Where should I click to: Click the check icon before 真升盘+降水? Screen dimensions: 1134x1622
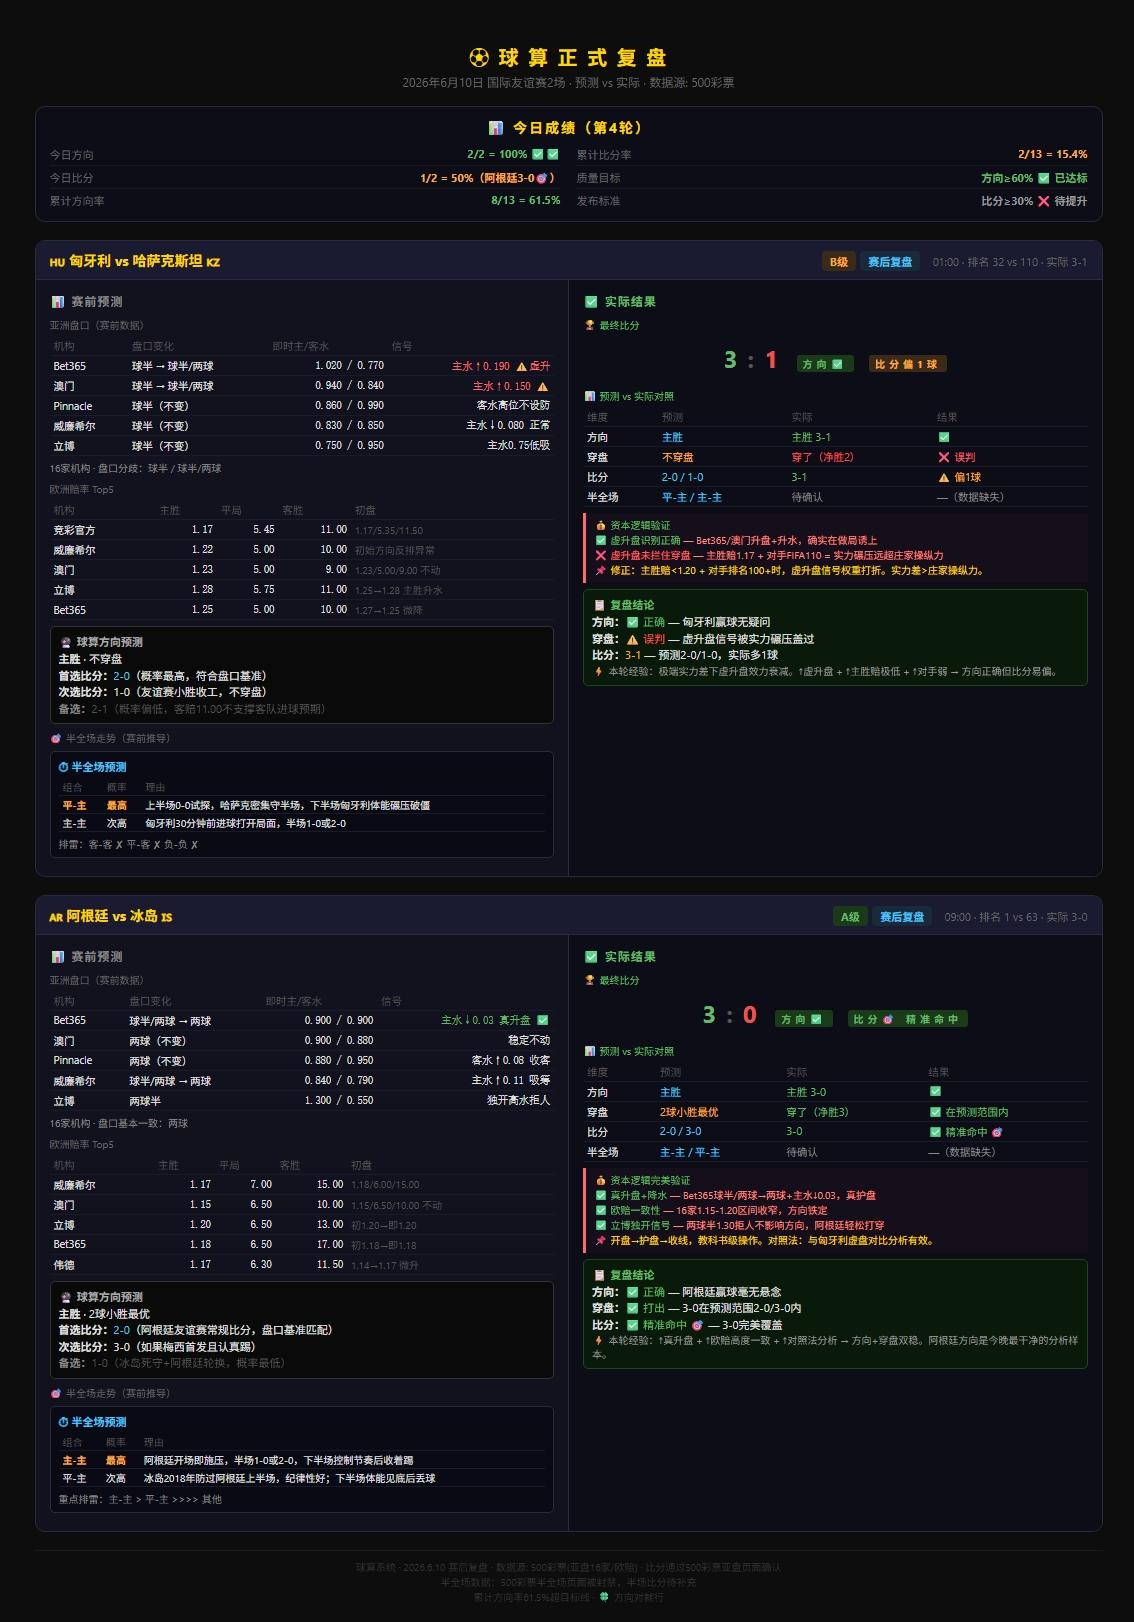[601, 1195]
